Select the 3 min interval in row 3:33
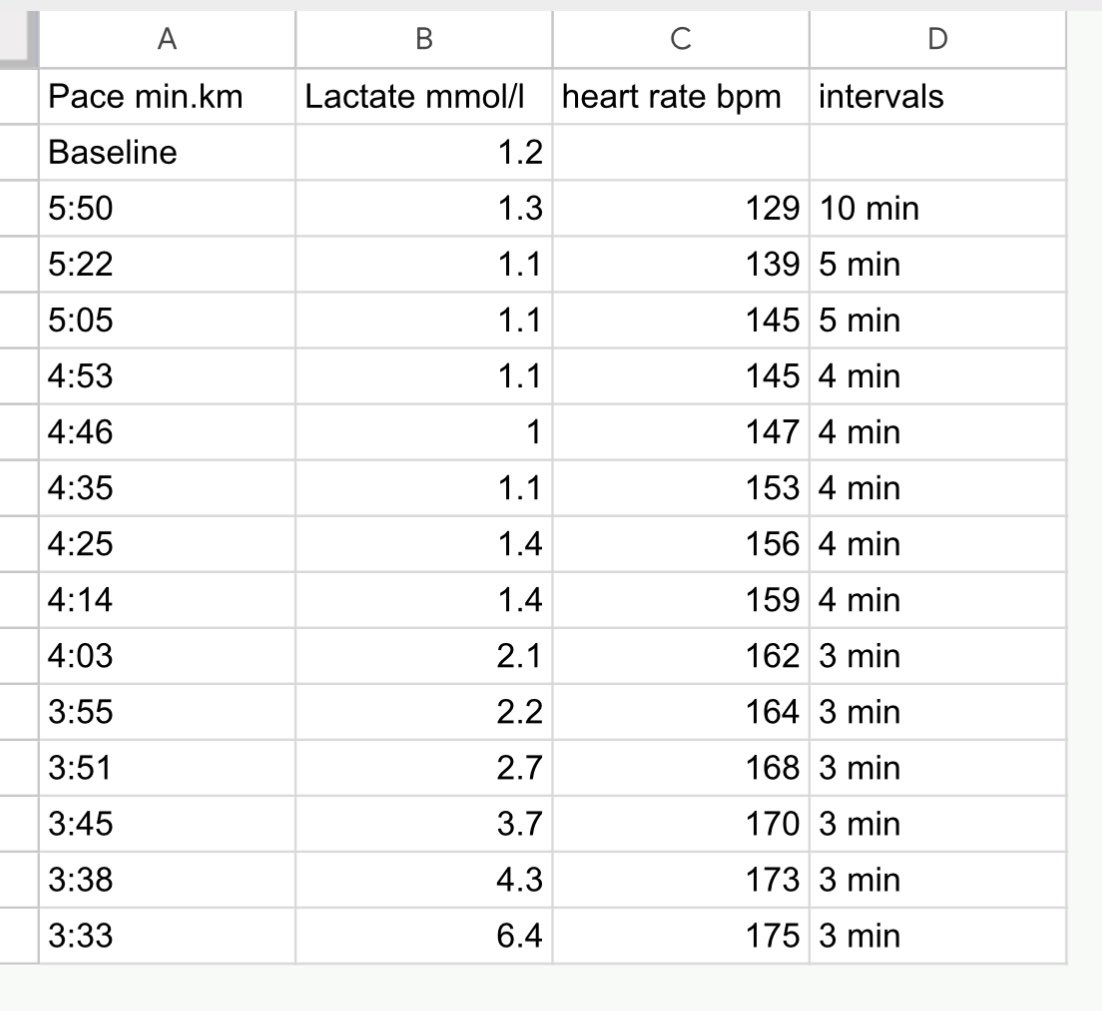The image size is (1102, 1011). [938, 936]
